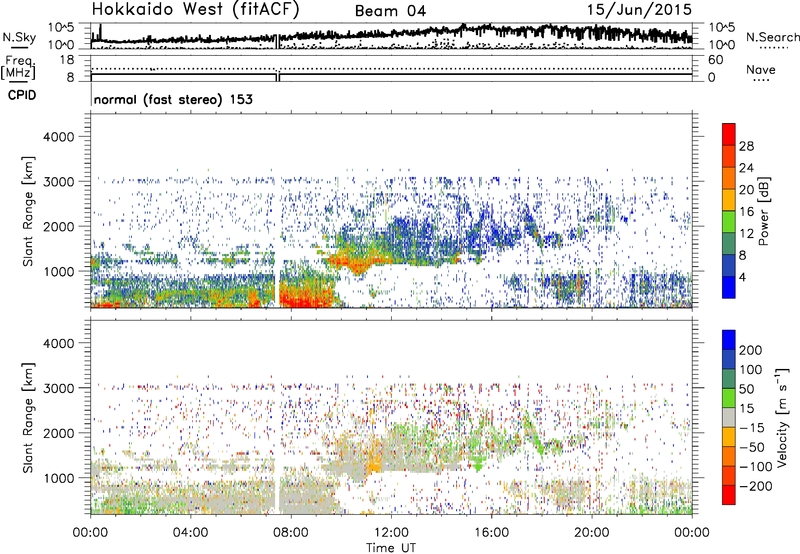Click the 'Hokkaido West (fitACF)' title
The image size is (800, 554).
tap(195, 9)
